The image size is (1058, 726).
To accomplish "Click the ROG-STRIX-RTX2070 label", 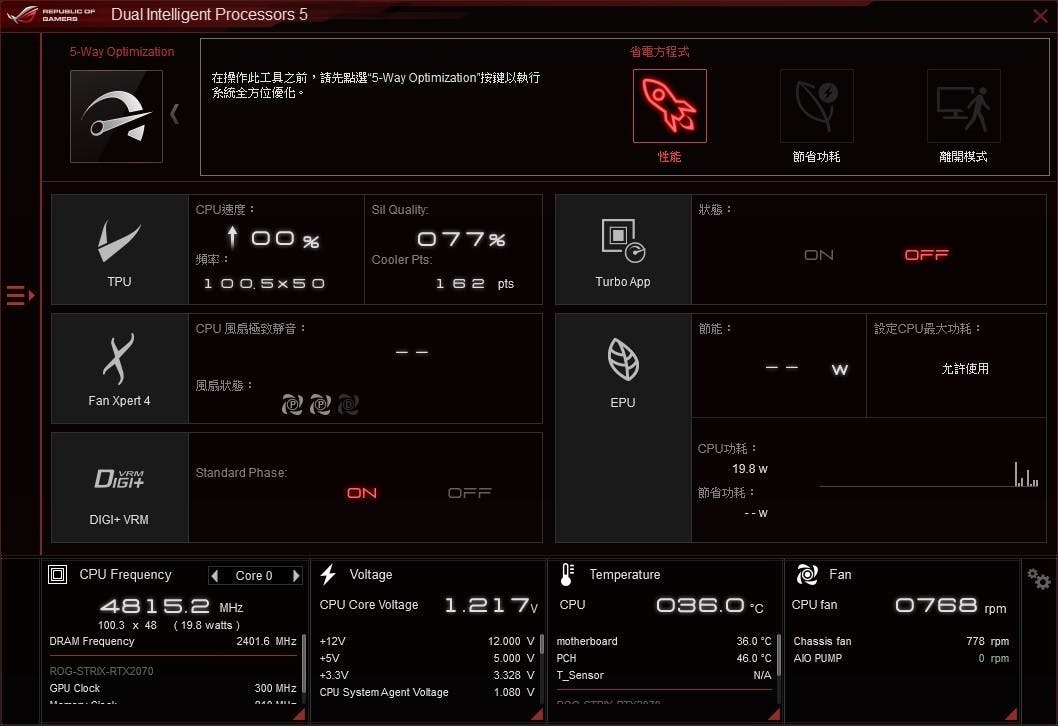I will [101, 671].
